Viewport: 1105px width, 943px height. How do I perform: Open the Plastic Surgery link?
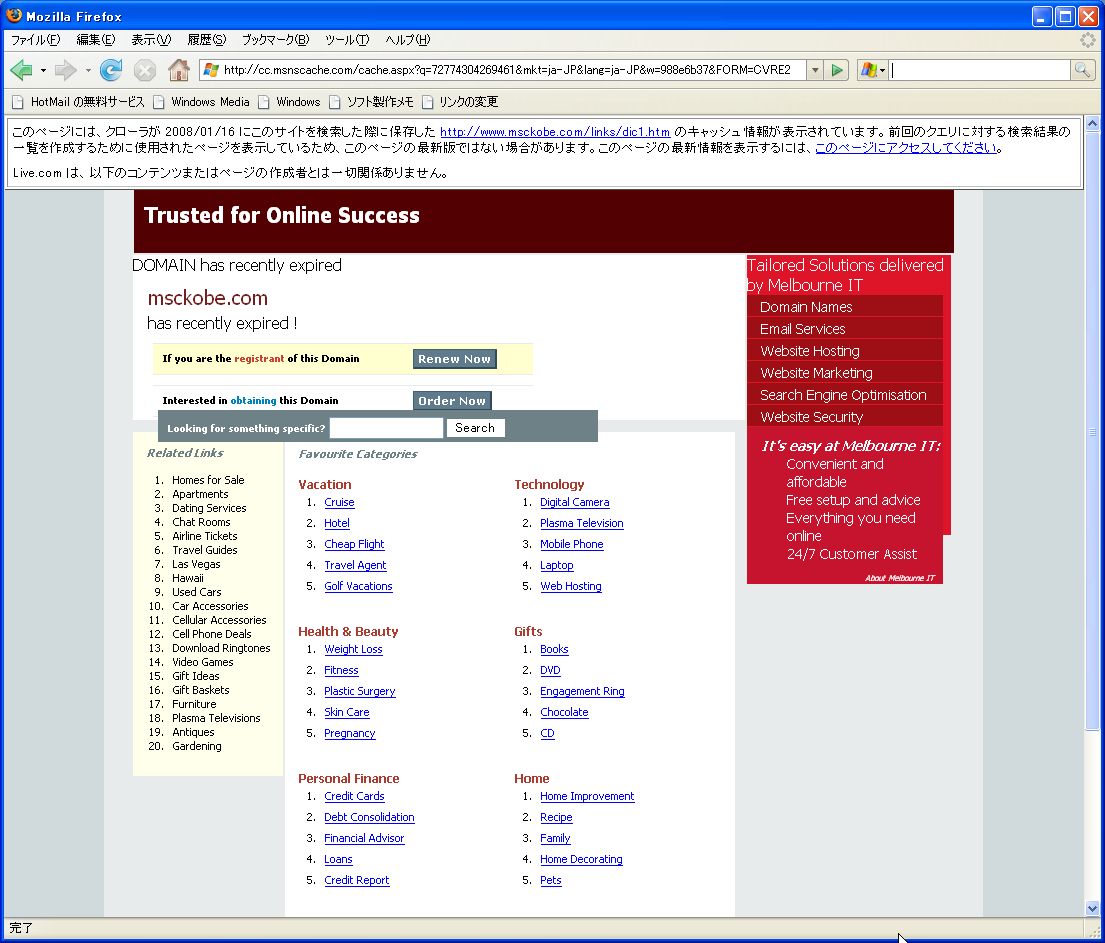point(359,691)
